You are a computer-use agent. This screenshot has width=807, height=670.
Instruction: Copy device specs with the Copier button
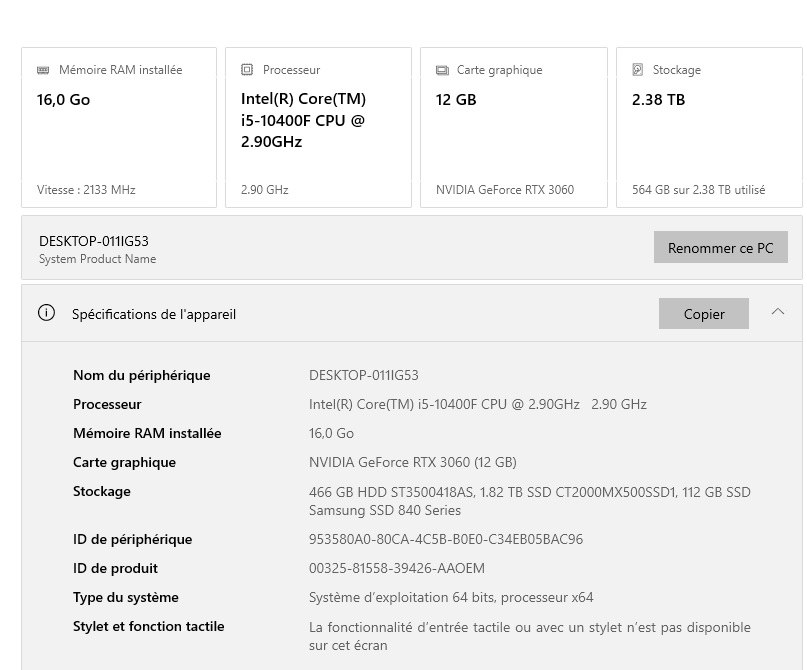(x=704, y=313)
